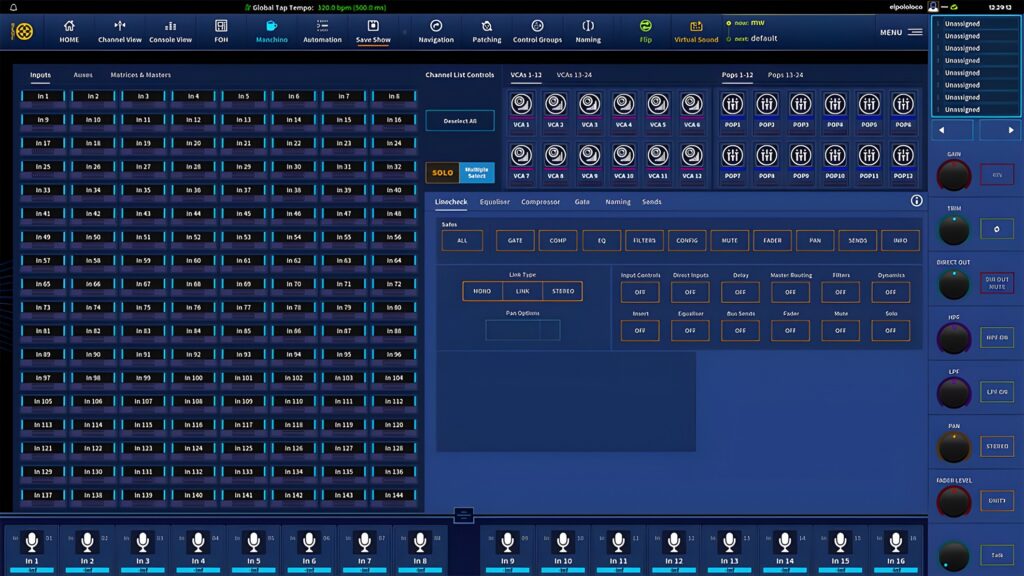Click the ALL safes button
This screenshot has width=1024, height=576.
[461, 240]
